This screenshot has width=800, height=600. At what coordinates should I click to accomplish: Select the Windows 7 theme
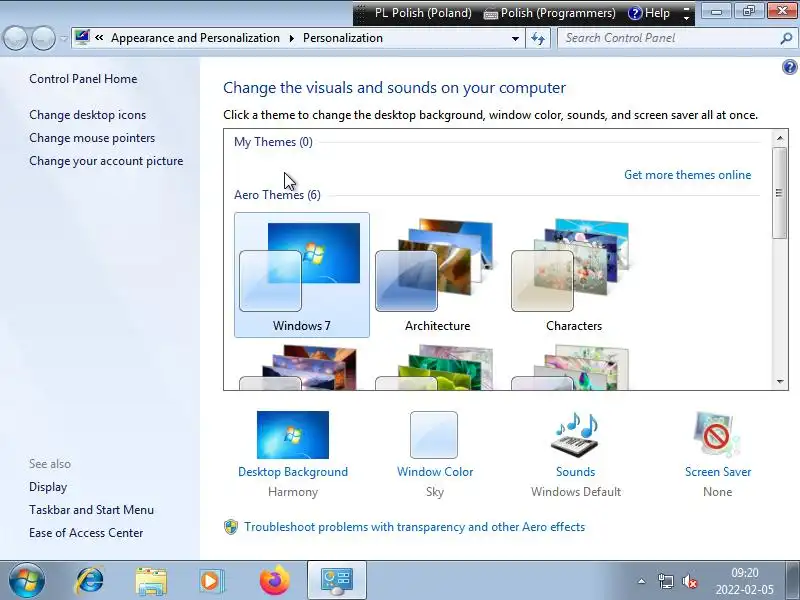pyautogui.click(x=302, y=275)
